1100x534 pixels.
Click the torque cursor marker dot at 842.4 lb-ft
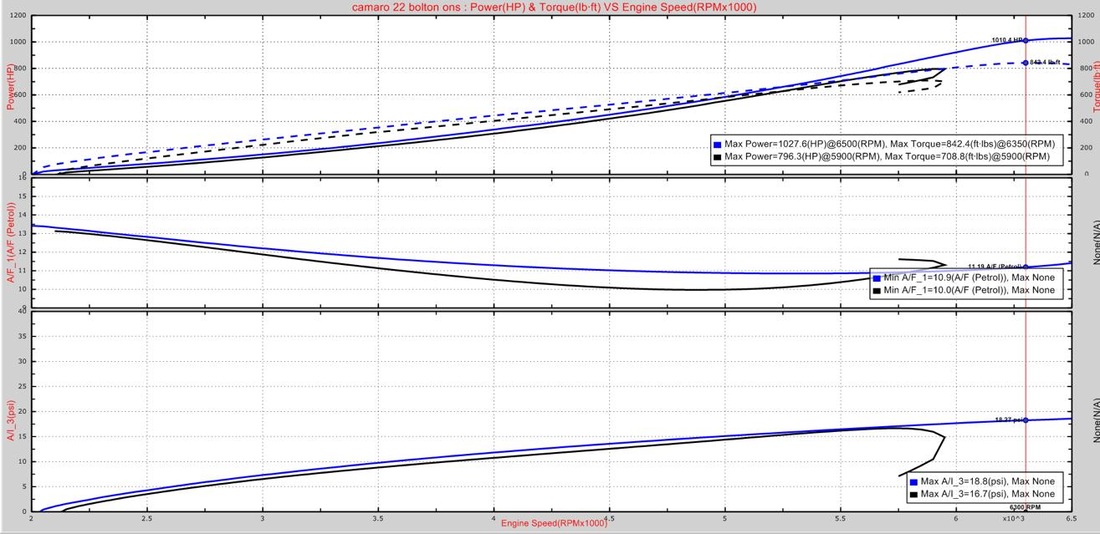pos(1026,62)
